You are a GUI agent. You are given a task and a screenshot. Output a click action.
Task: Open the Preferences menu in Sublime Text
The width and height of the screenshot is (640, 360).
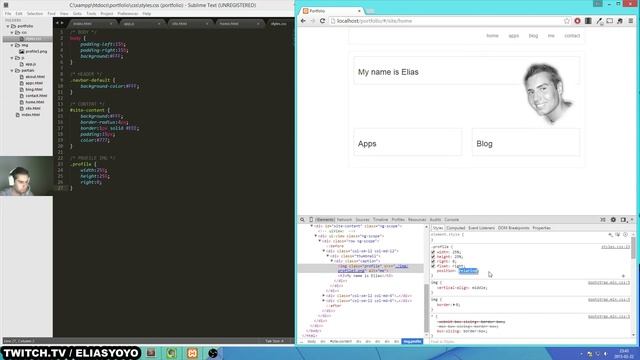pos(128,13)
